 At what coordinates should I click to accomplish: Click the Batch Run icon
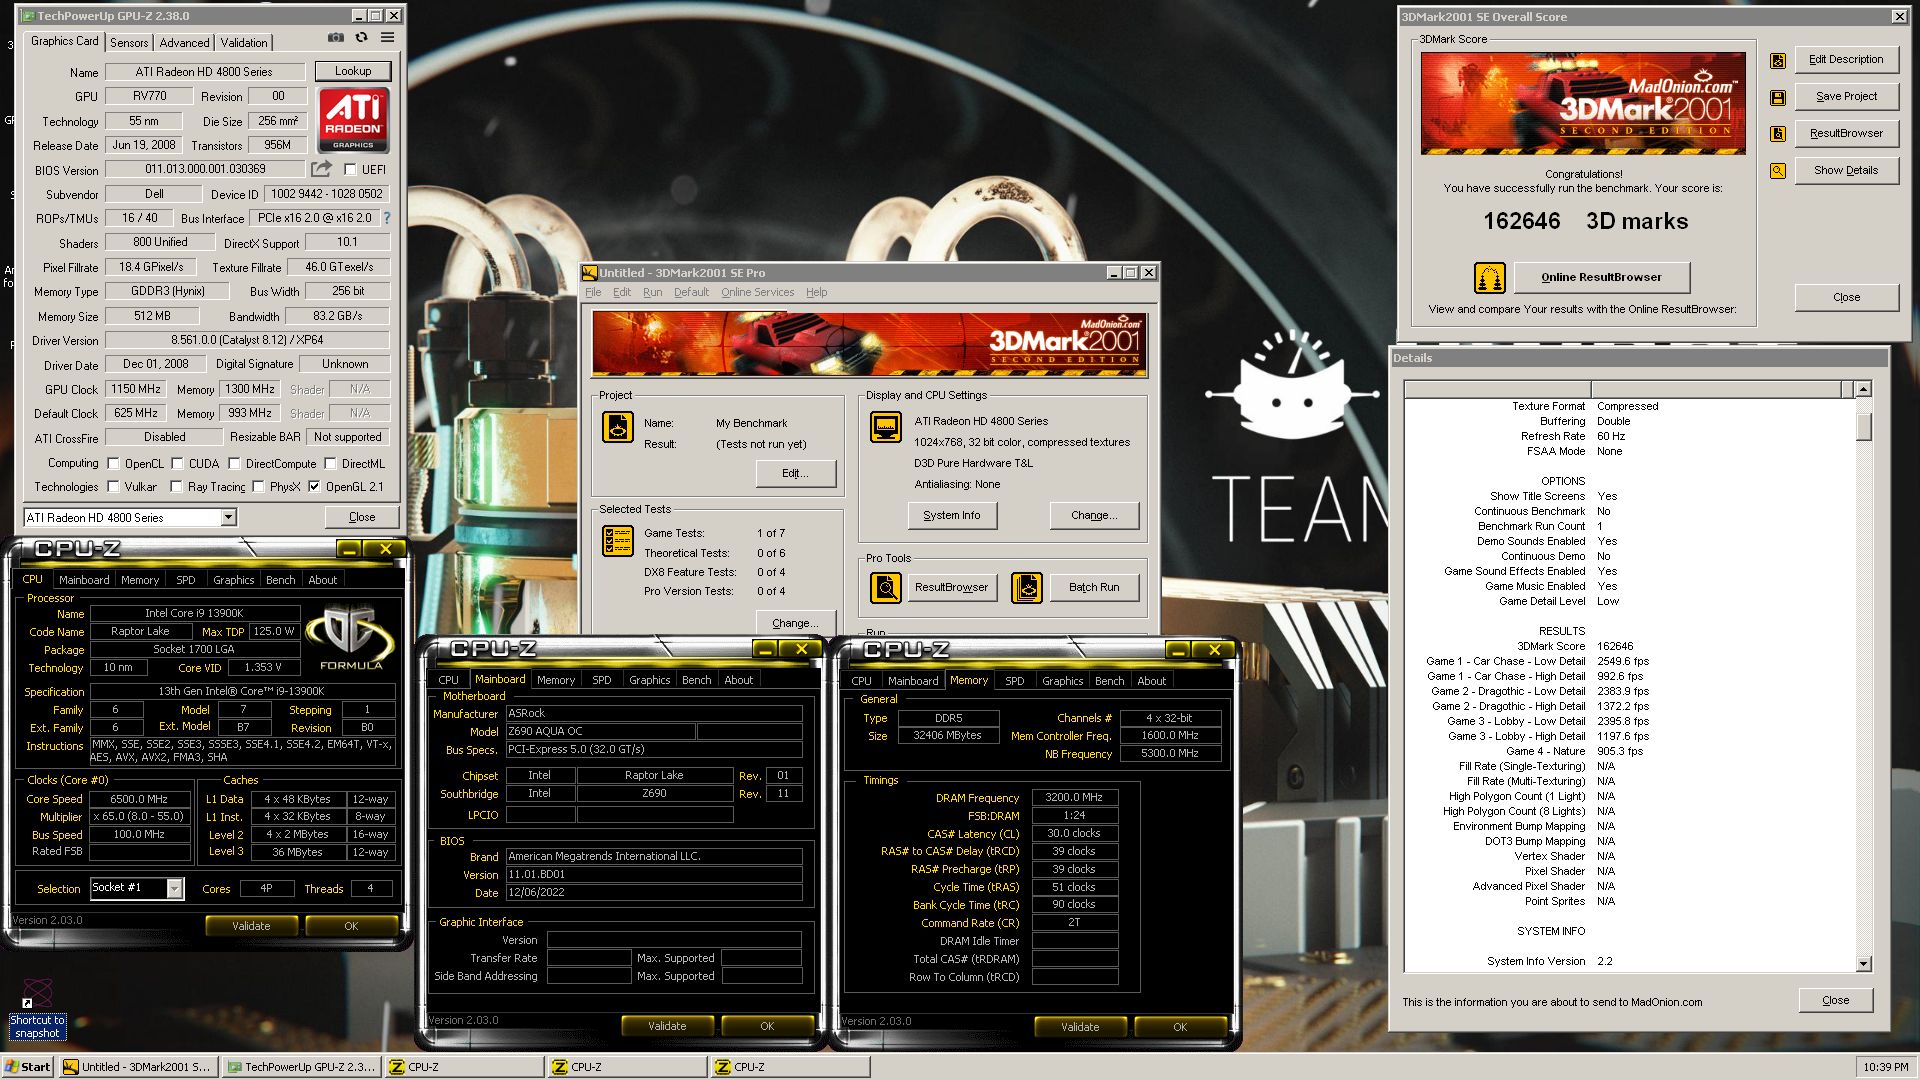point(1027,588)
